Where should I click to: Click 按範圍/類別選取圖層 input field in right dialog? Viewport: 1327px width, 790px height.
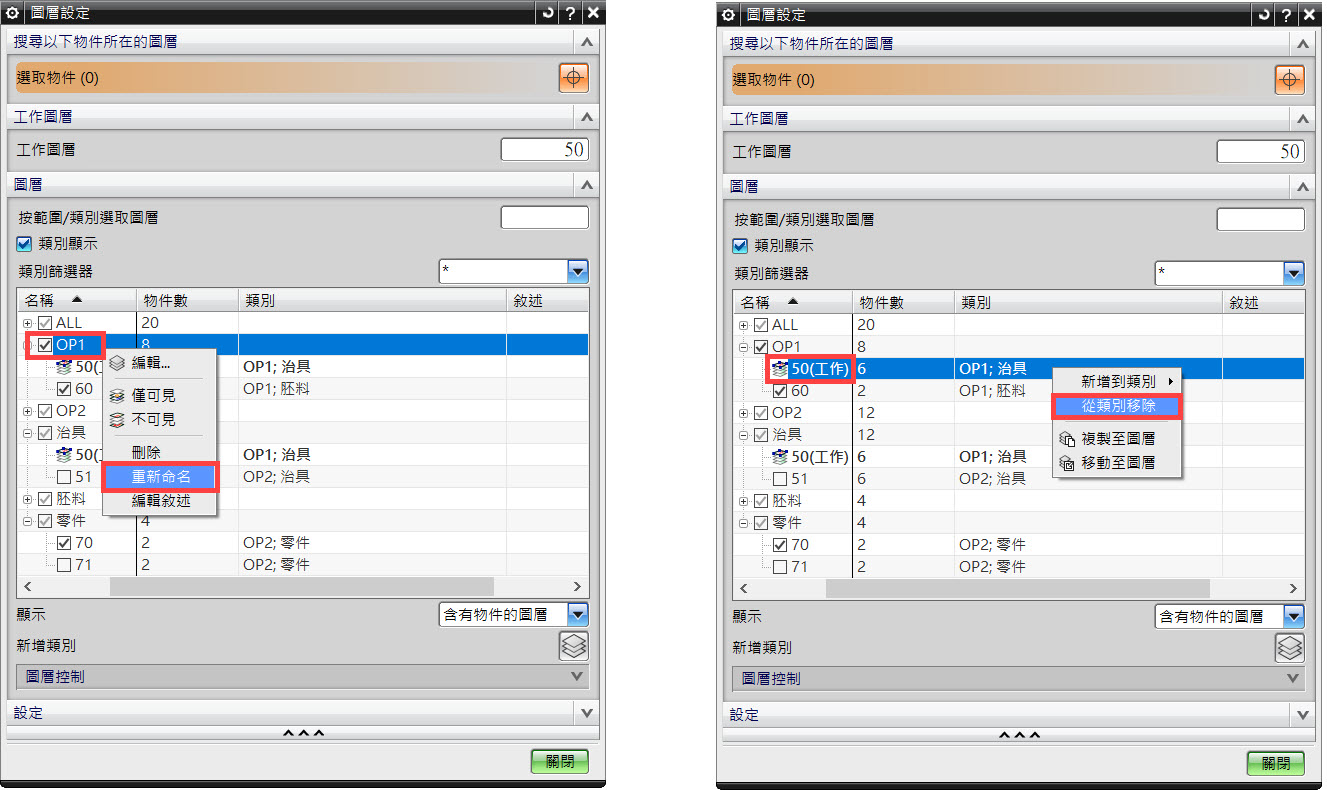1261,219
